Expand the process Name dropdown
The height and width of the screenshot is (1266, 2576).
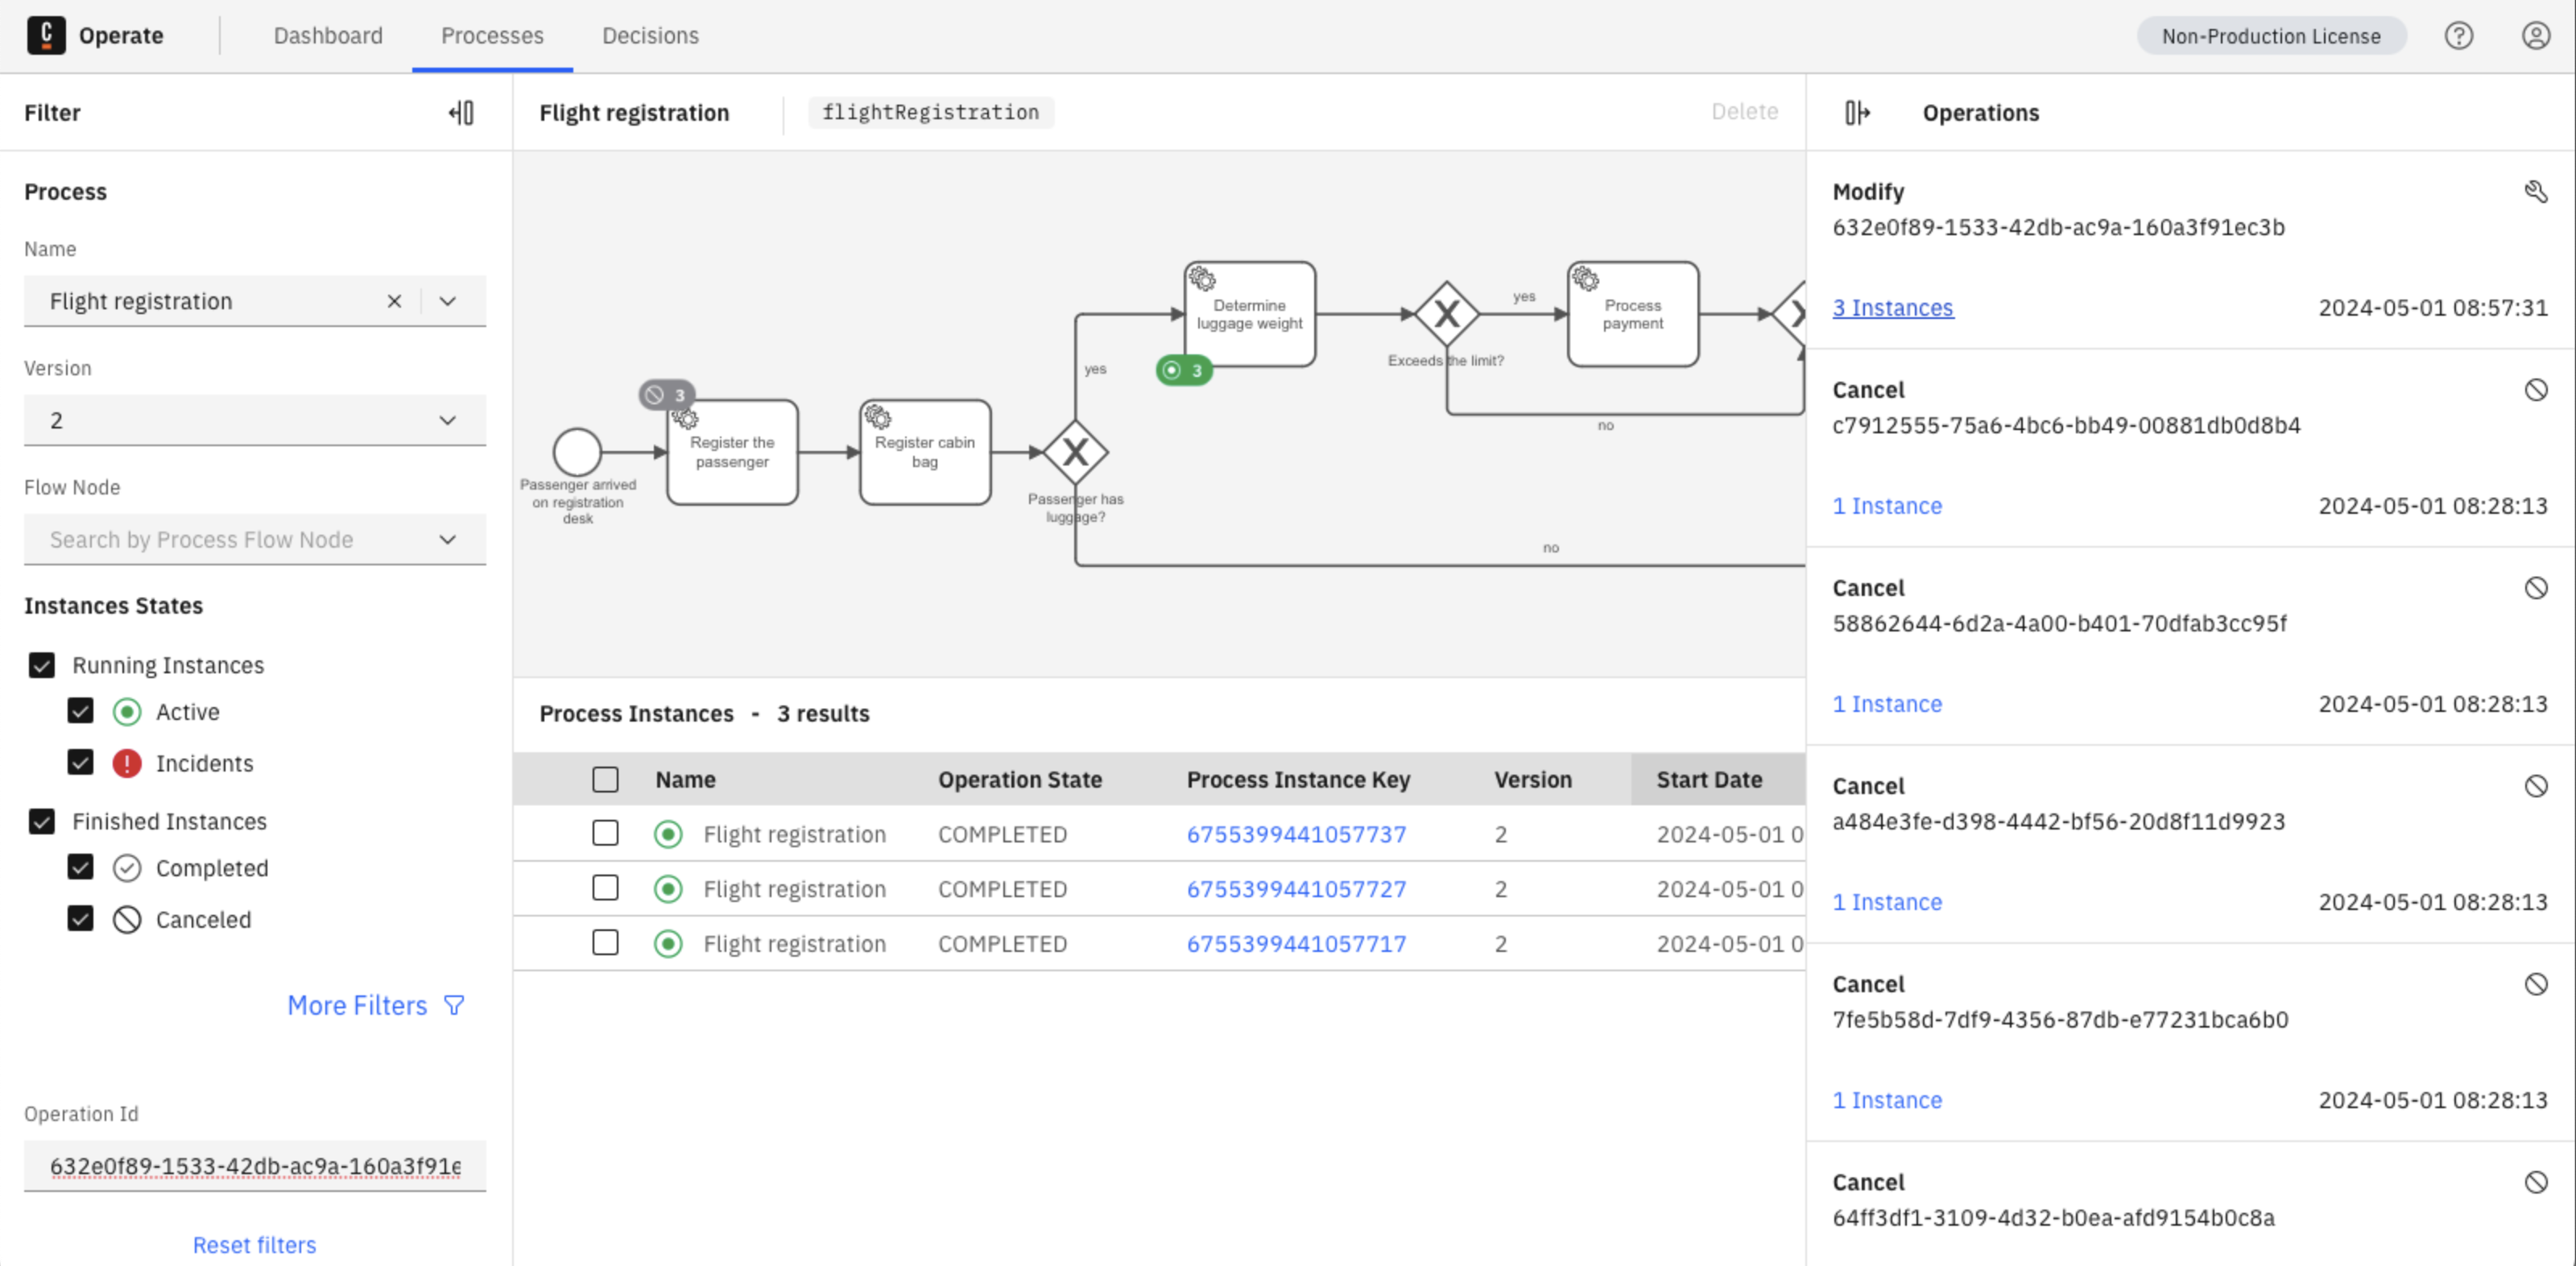pos(448,301)
